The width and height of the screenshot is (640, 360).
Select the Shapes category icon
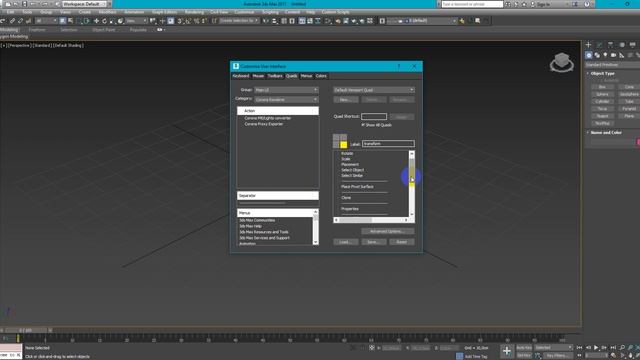coord(597,55)
